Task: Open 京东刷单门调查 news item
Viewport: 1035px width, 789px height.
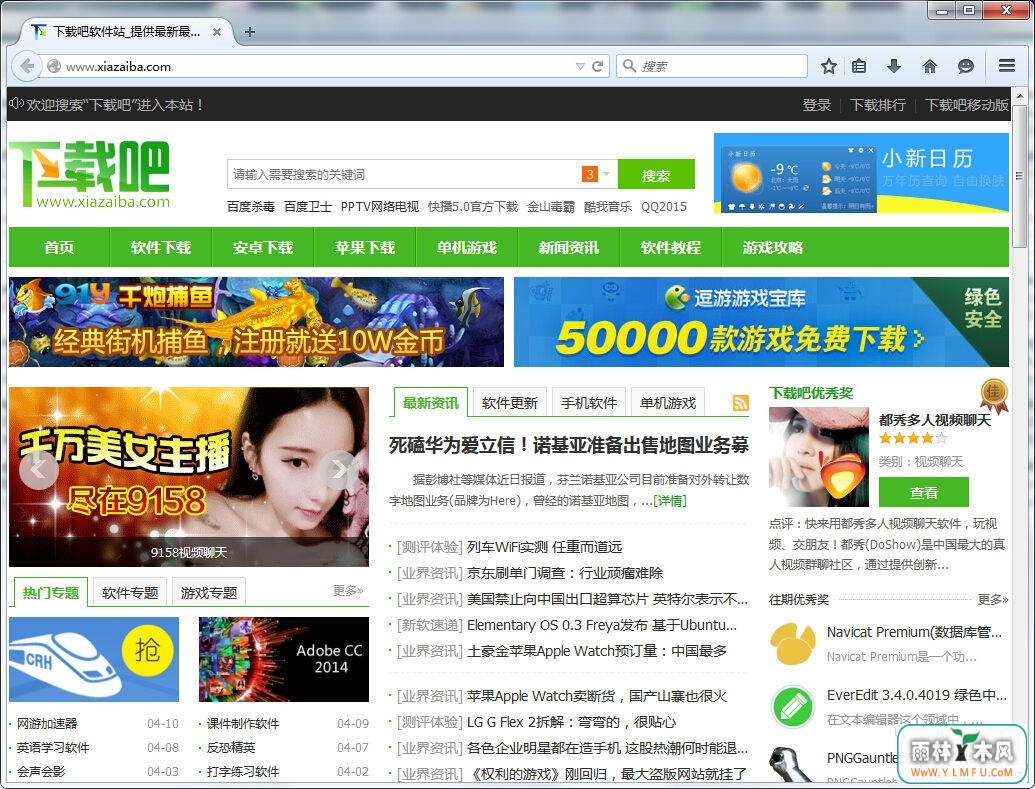Action: [x=565, y=573]
